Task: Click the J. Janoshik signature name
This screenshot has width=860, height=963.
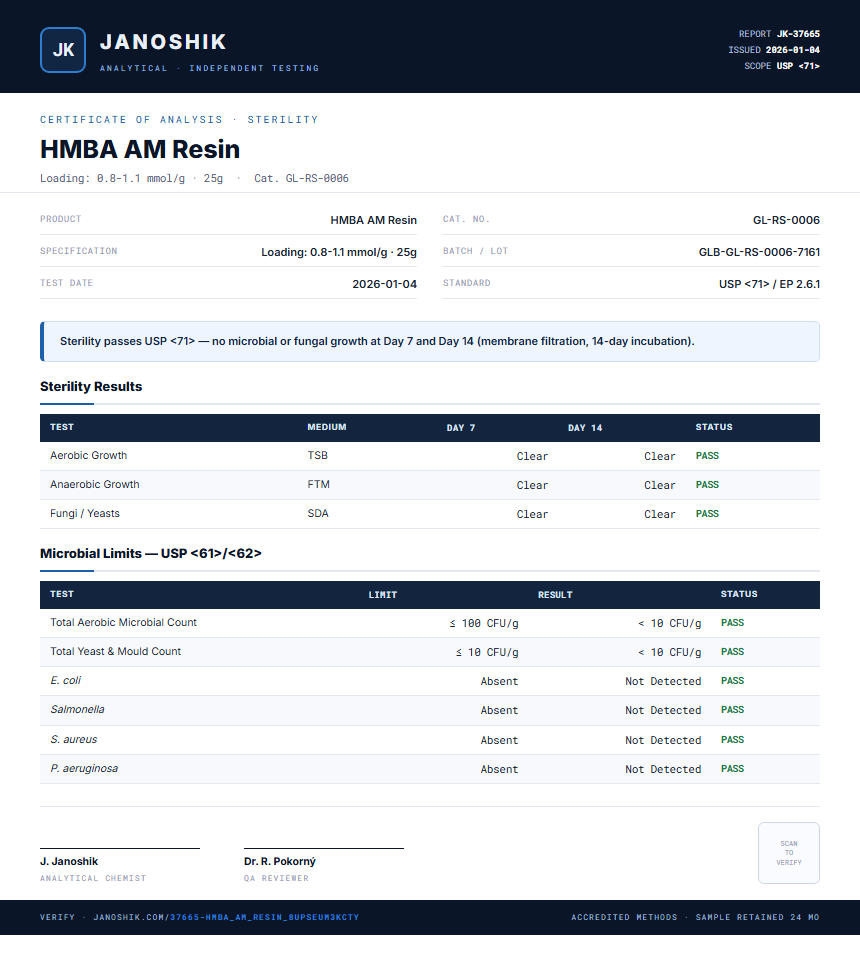Action: [x=69, y=862]
